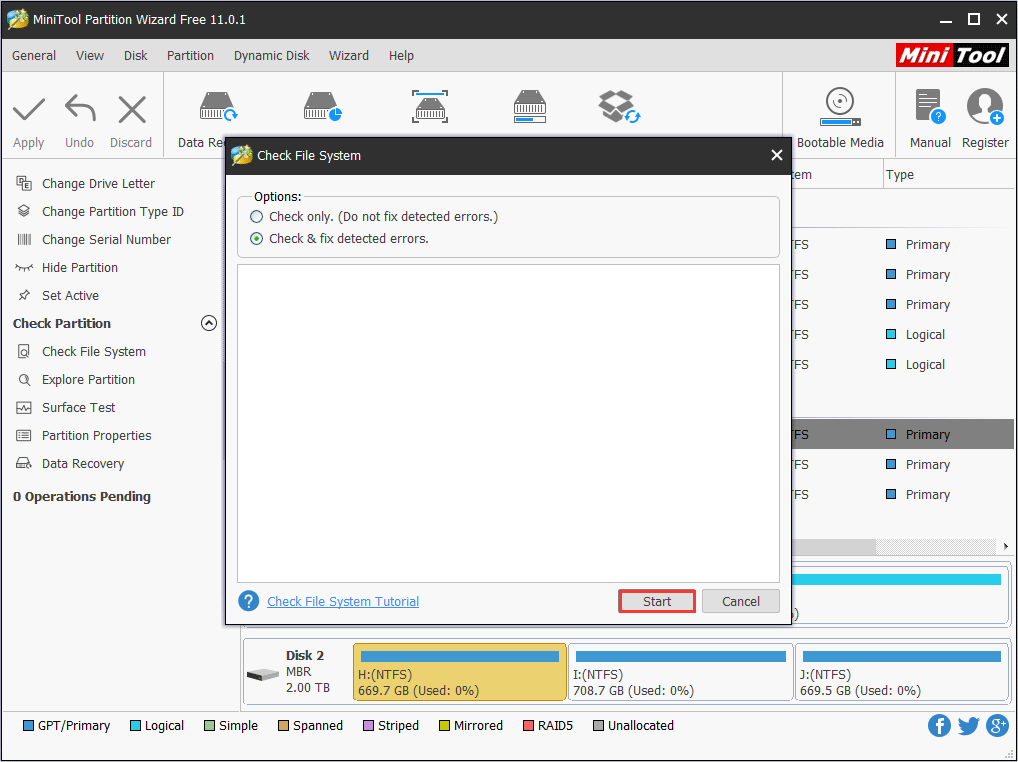Click the help question mark icon

pyautogui.click(x=249, y=601)
